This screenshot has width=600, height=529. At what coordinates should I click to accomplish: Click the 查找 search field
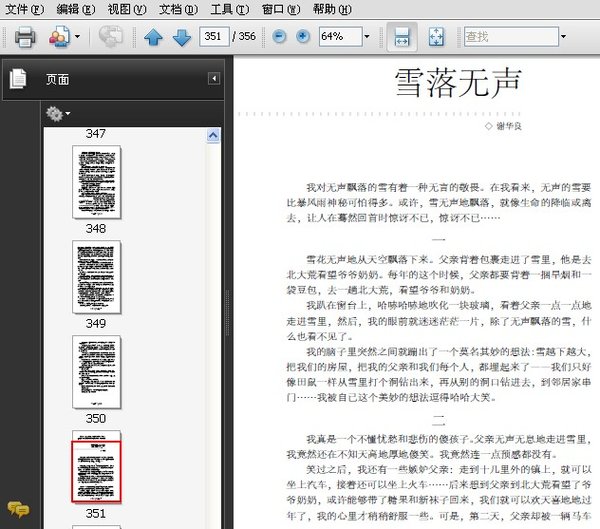point(511,36)
